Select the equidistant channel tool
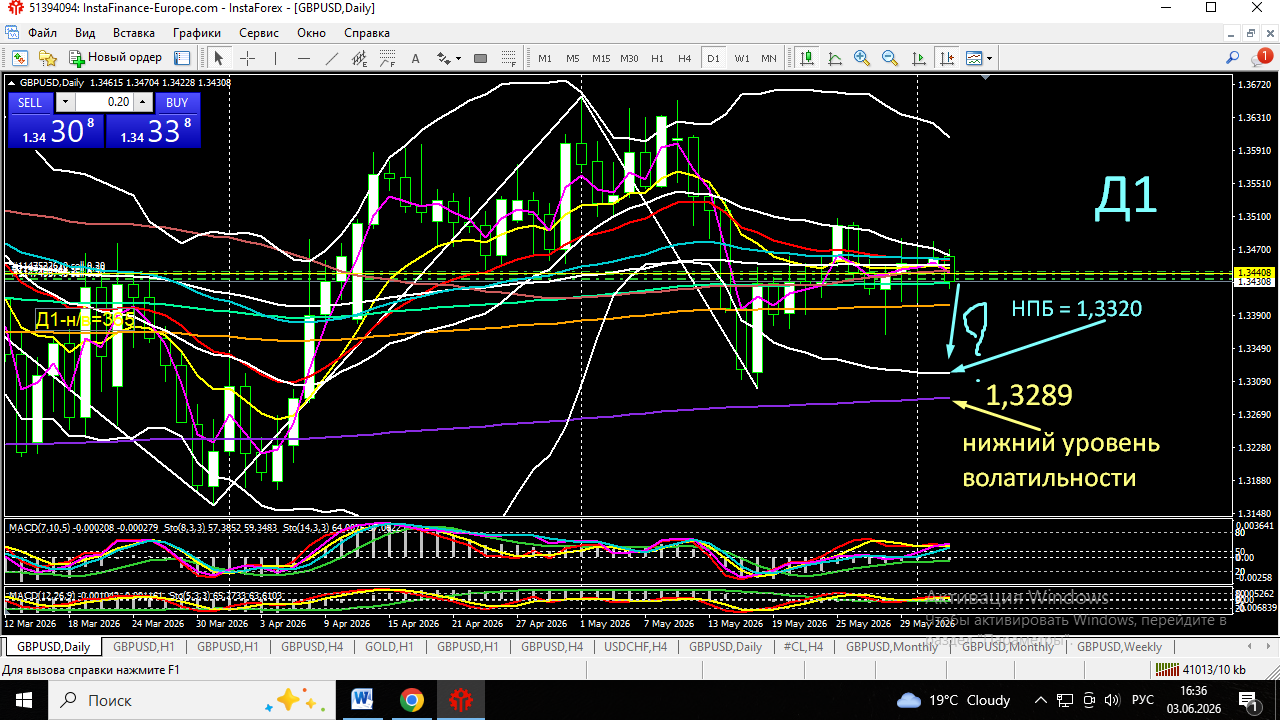The height and width of the screenshot is (720, 1280). (x=360, y=58)
